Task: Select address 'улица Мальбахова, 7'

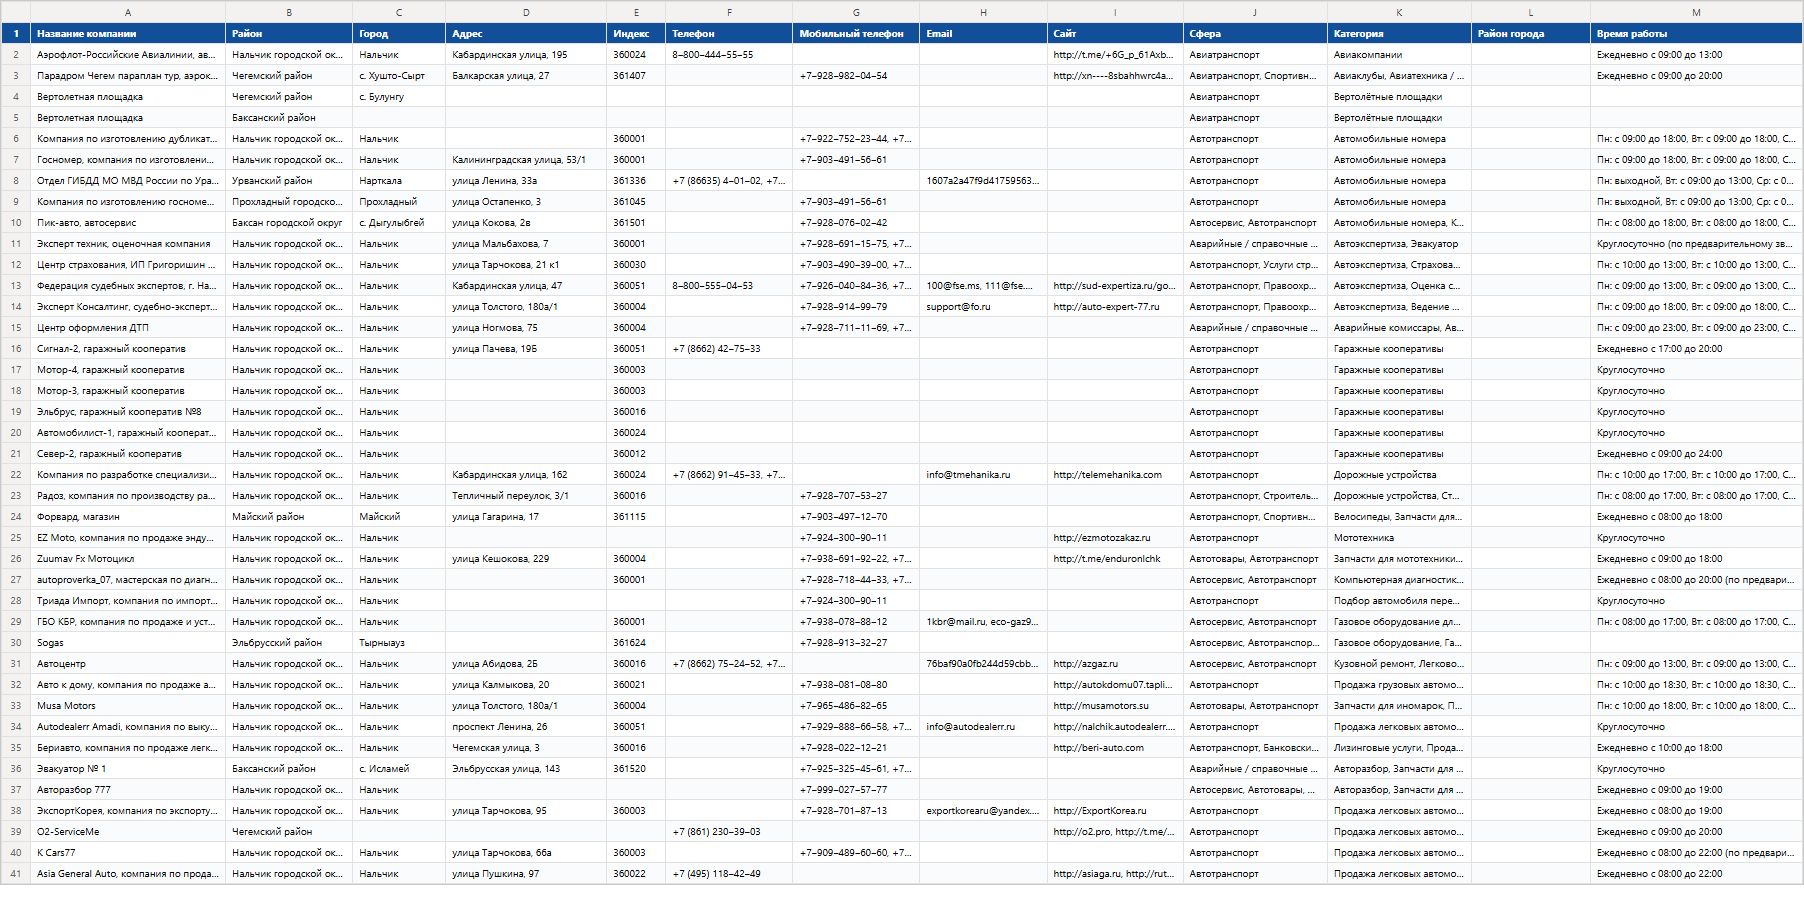Action: [x=526, y=244]
